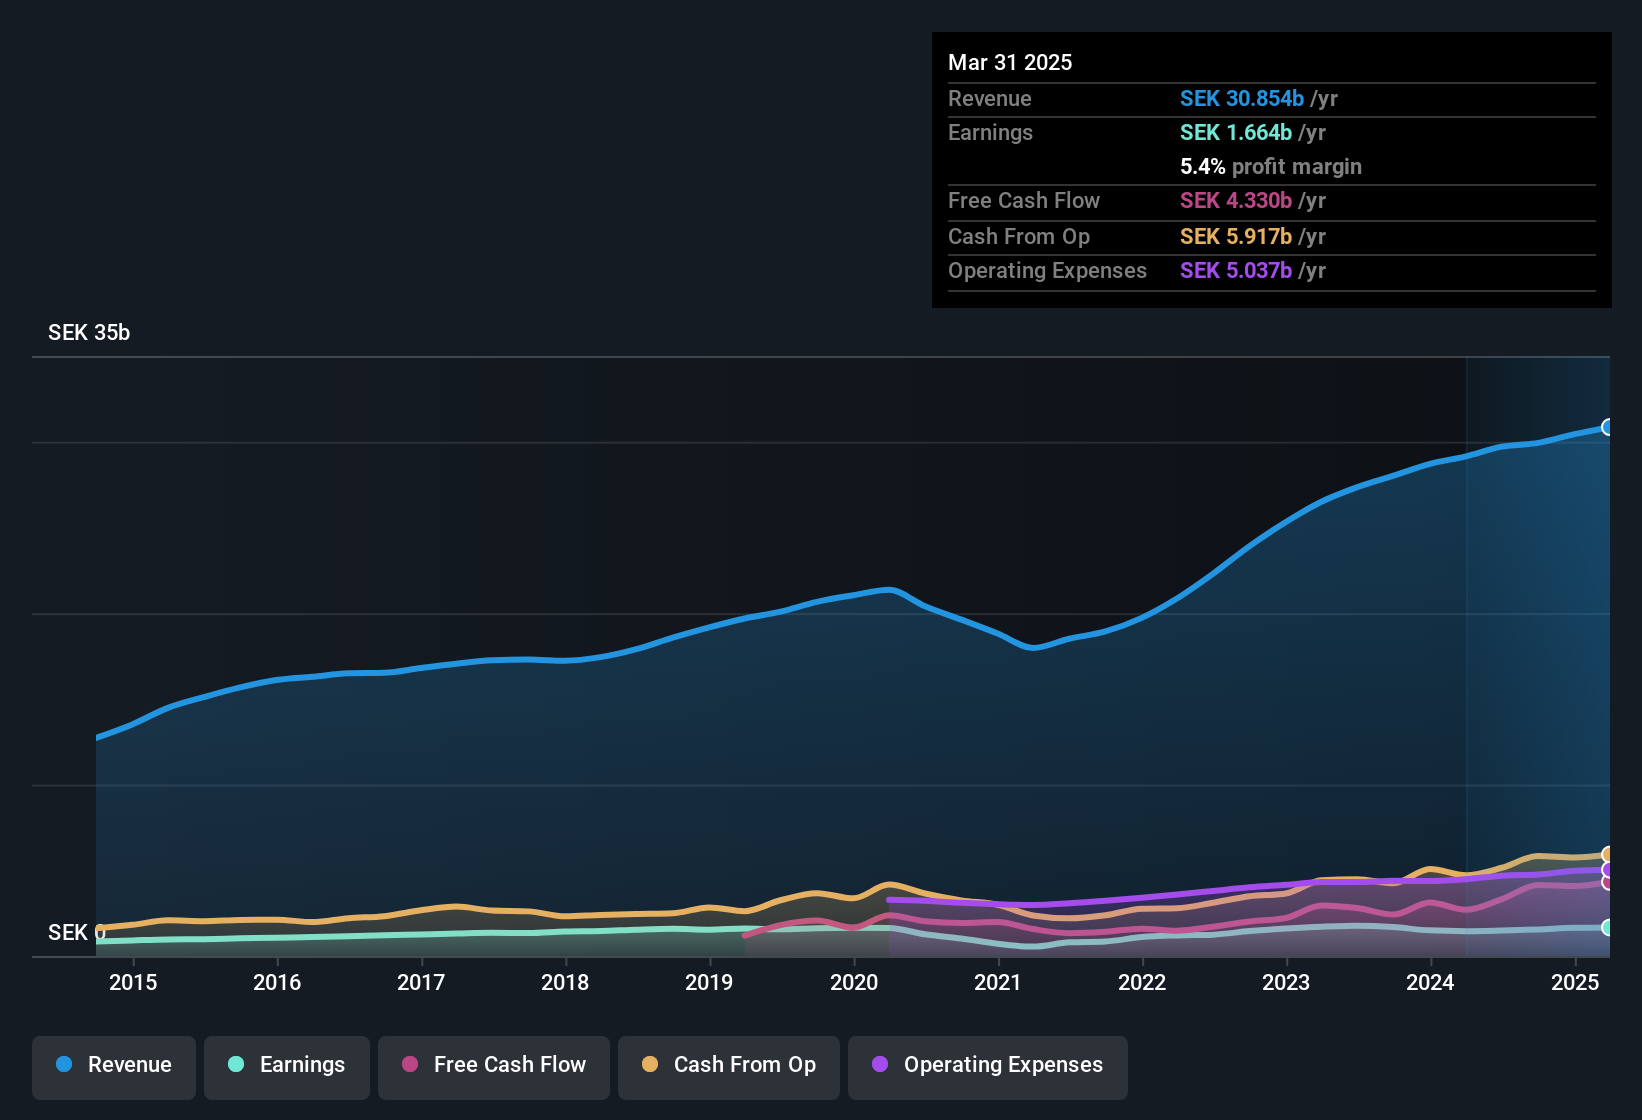Screen dimensions: 1642x1120
Task: Click the 2018 x-axis label
Action: (x=565, y=982)
